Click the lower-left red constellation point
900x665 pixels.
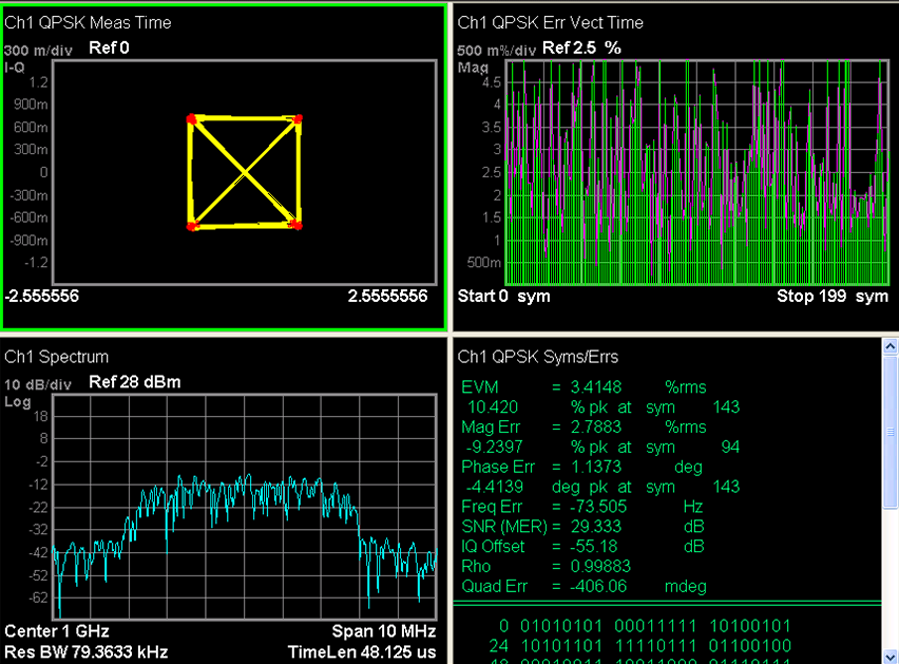click(192, 226)
